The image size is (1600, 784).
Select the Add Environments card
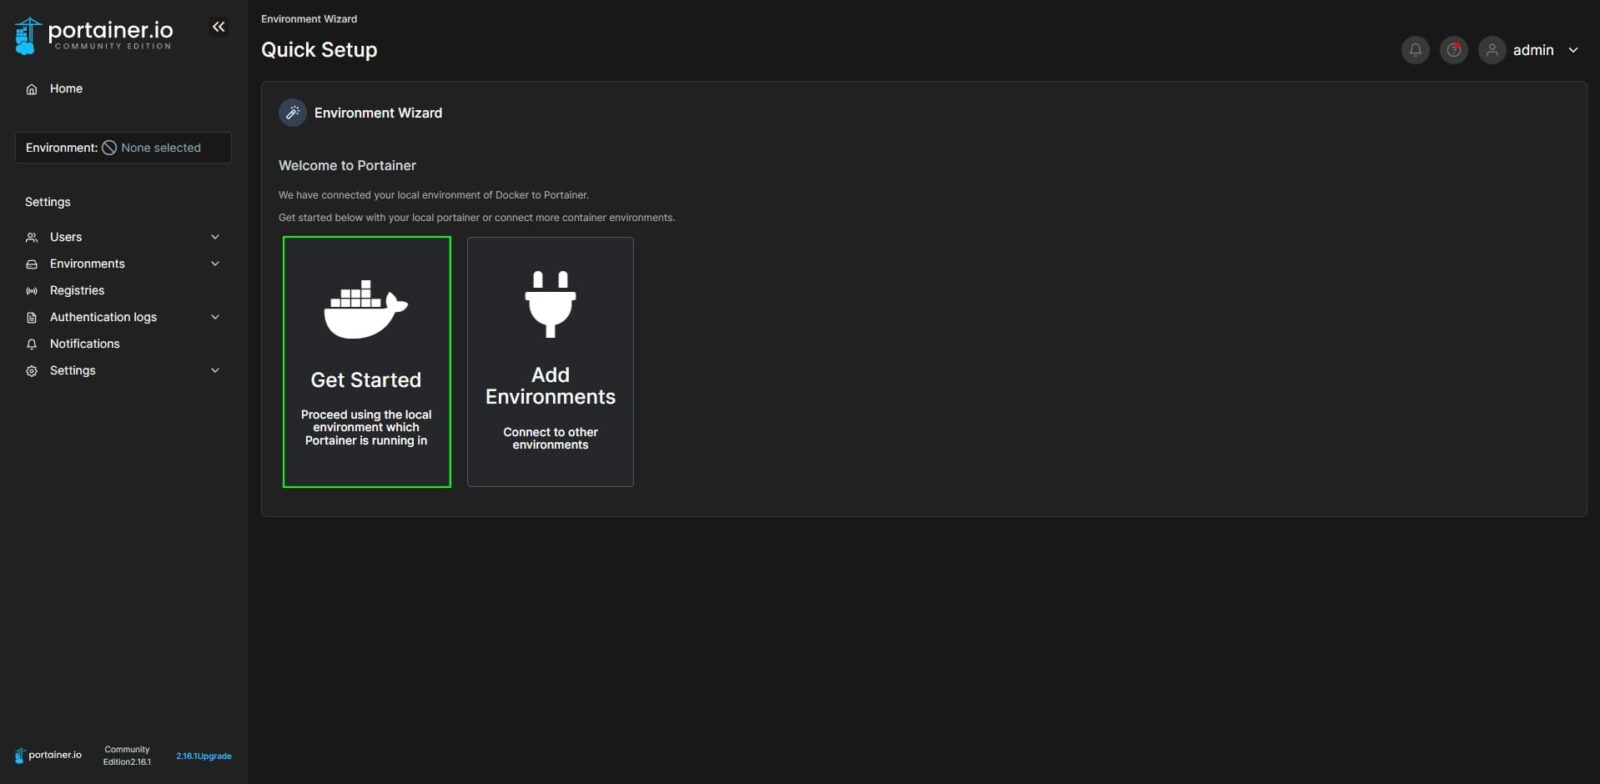click(x=550, y=362)
